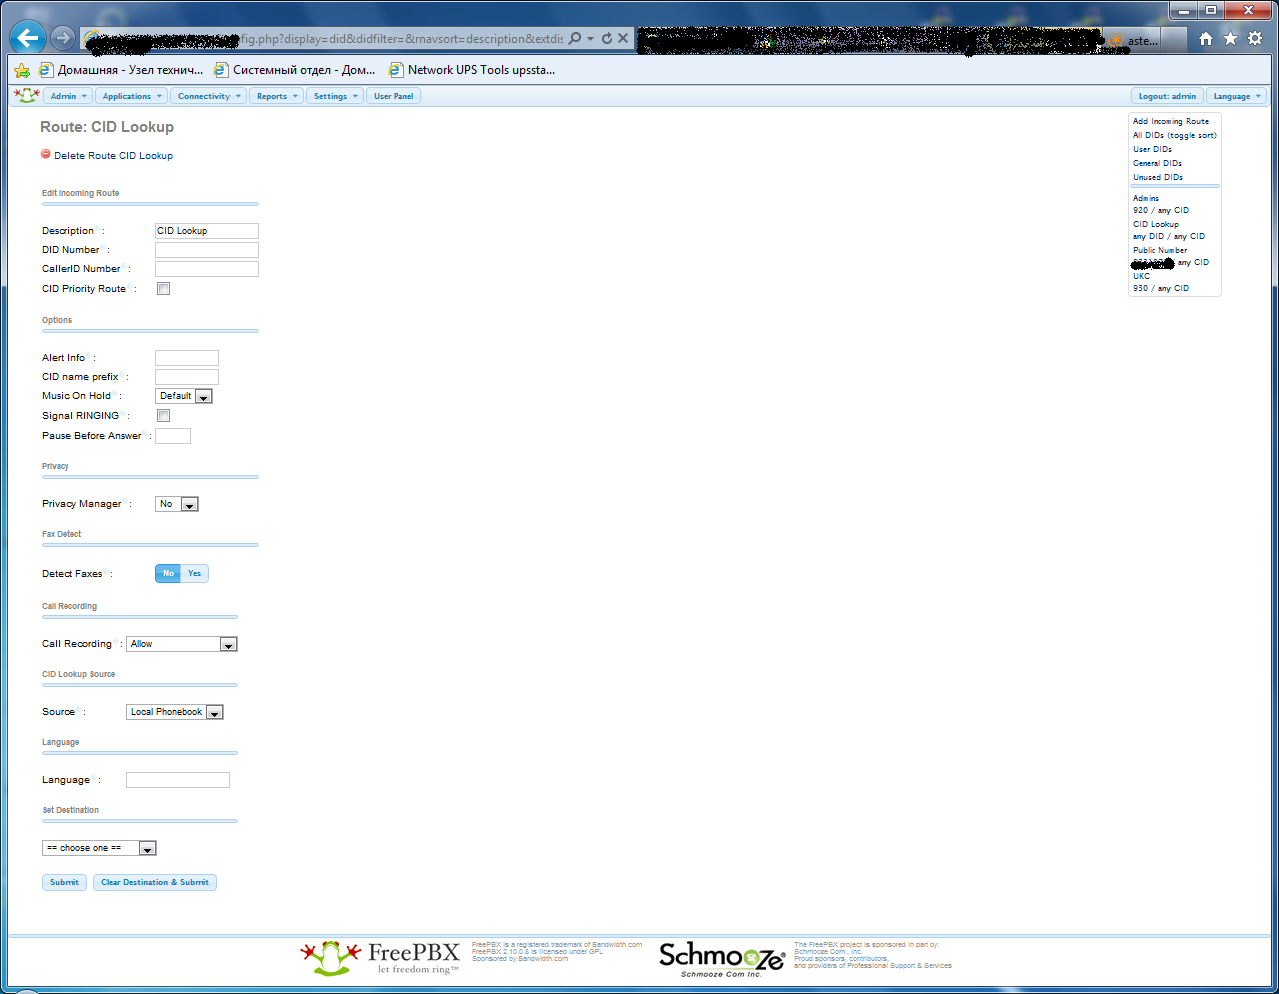Image resolution: width=1279 pixels, height=994 pixels.
Task: Click the browser back arrow button
Action: click(28, 38)
